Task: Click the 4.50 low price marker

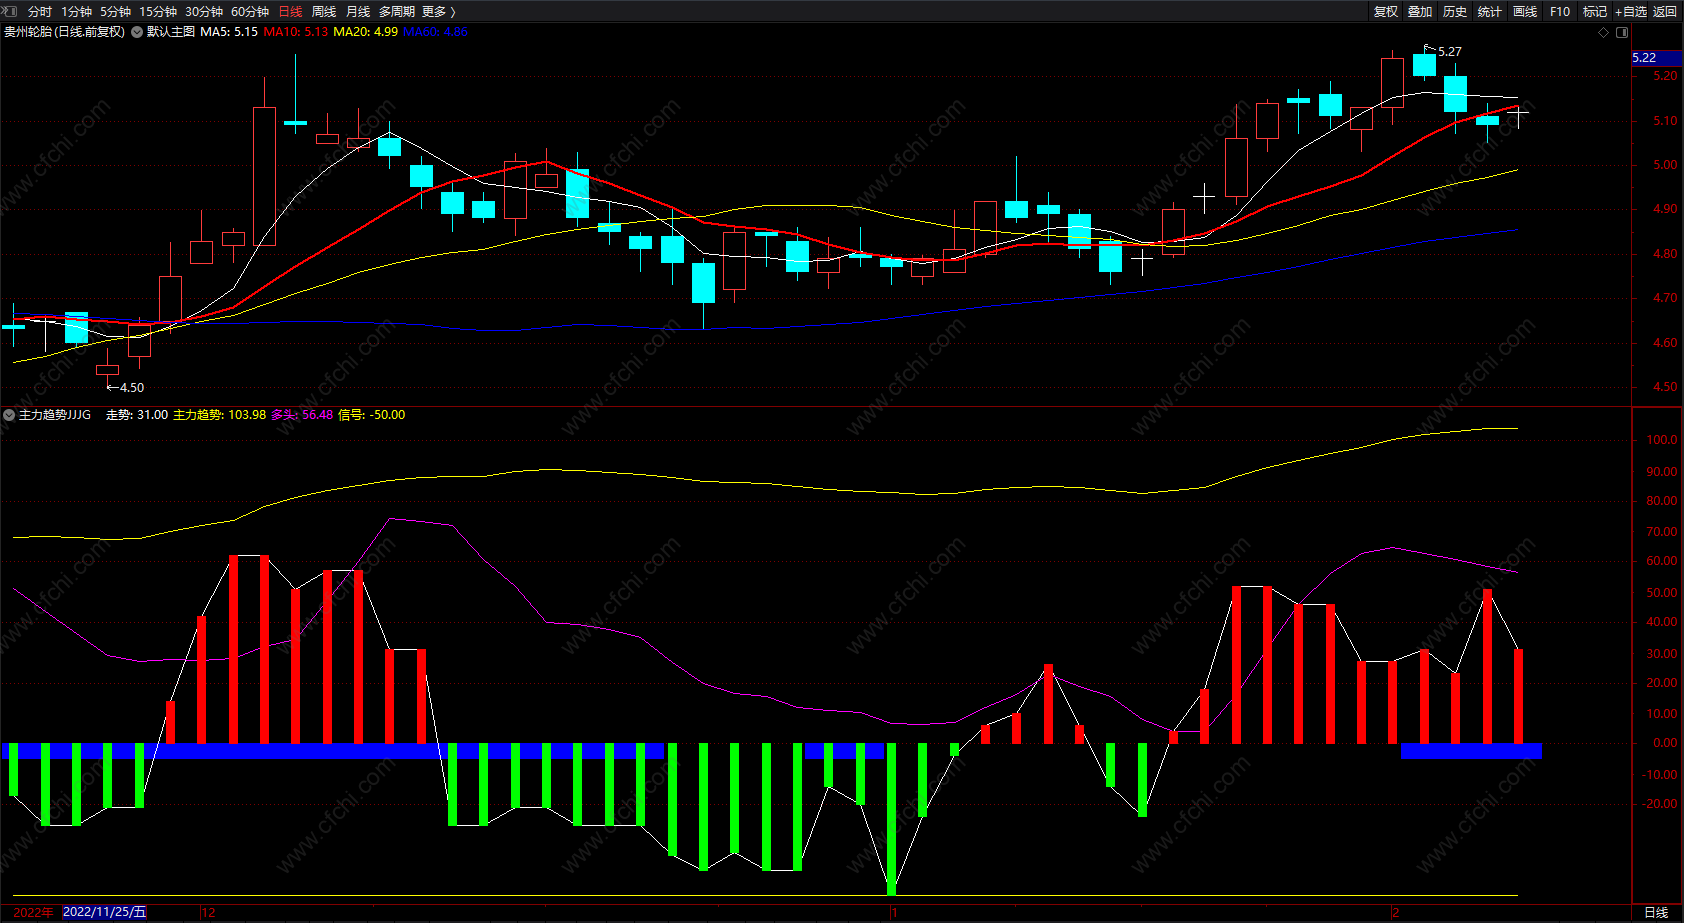Action: click(132, 388)
